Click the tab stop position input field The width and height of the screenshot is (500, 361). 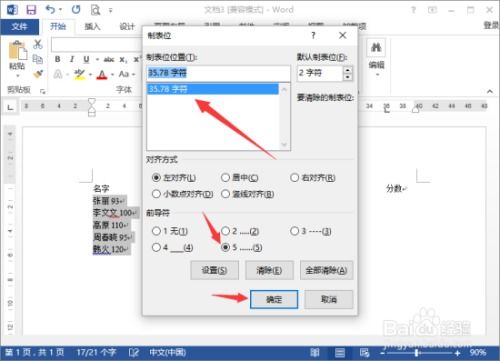(x=219, y=73)
